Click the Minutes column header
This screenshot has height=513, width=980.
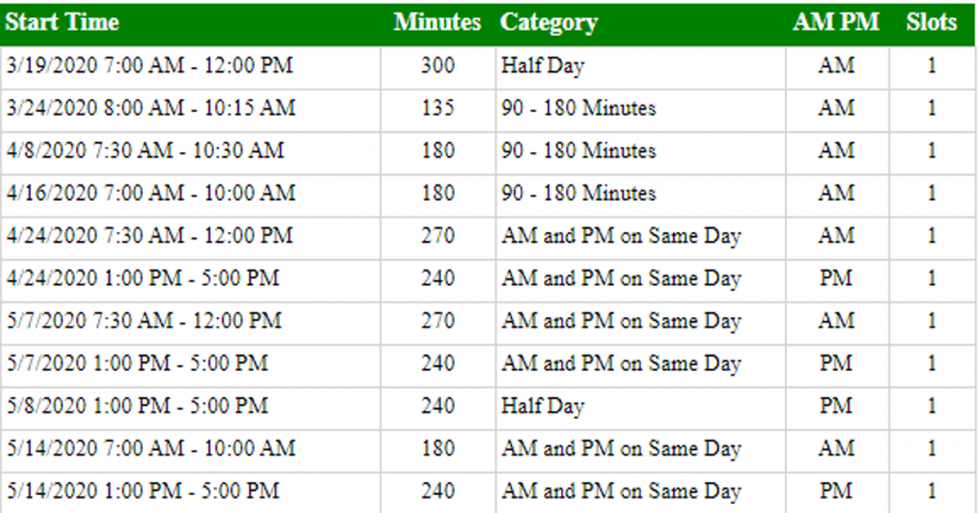438,22
